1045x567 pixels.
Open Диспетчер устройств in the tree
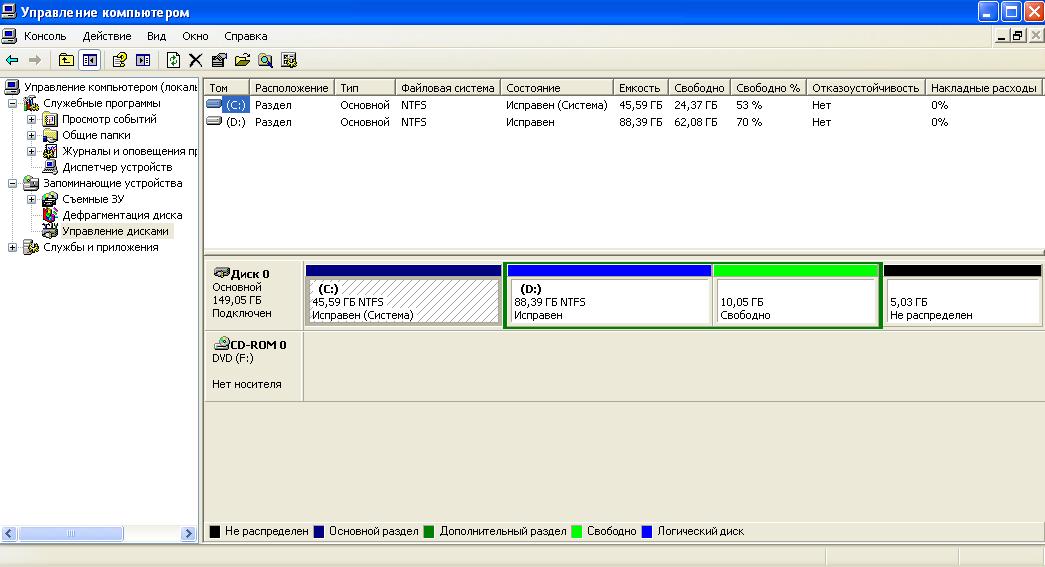coord(116,167)
